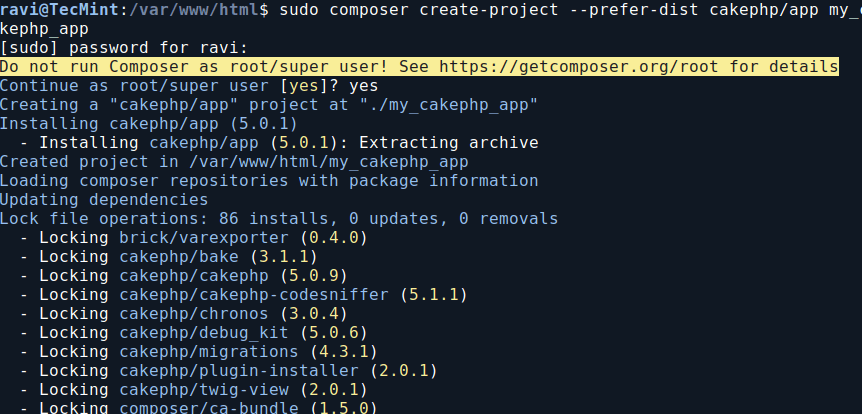Click the brick/varexporter package name

[204, 238]
